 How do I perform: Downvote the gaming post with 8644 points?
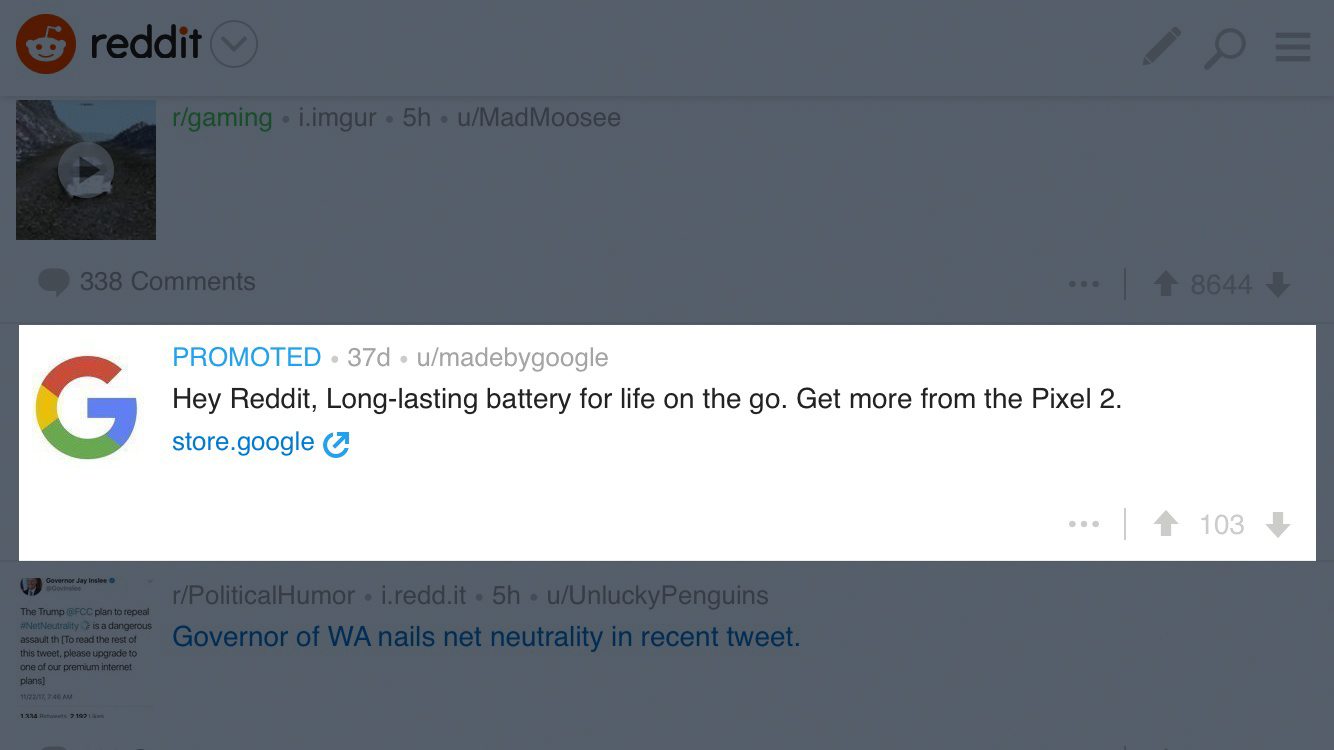1277,285
